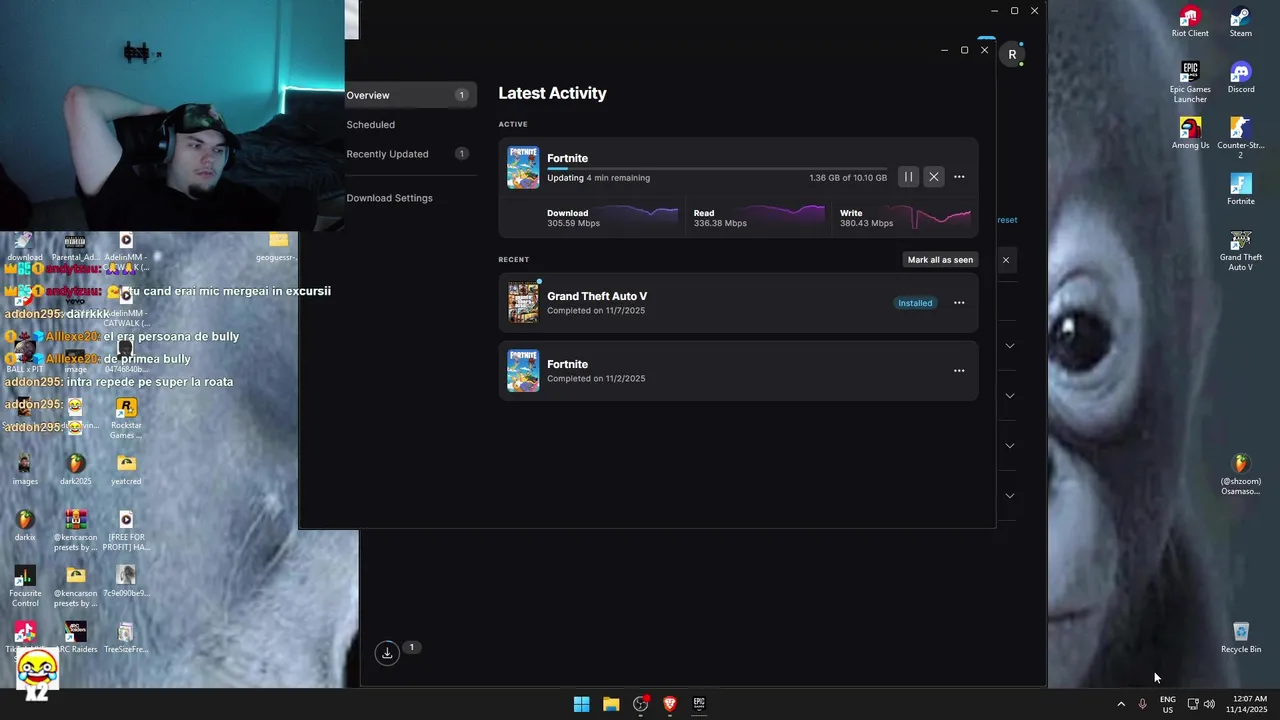Click the downloads arrow icon at bottom left
The height and width of the screenshot is (720, 1280).
coord(387,653)
